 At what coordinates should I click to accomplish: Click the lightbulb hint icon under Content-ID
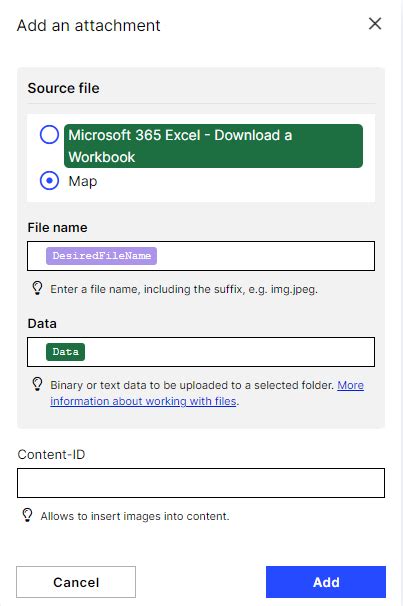click(x=27, y=515)
